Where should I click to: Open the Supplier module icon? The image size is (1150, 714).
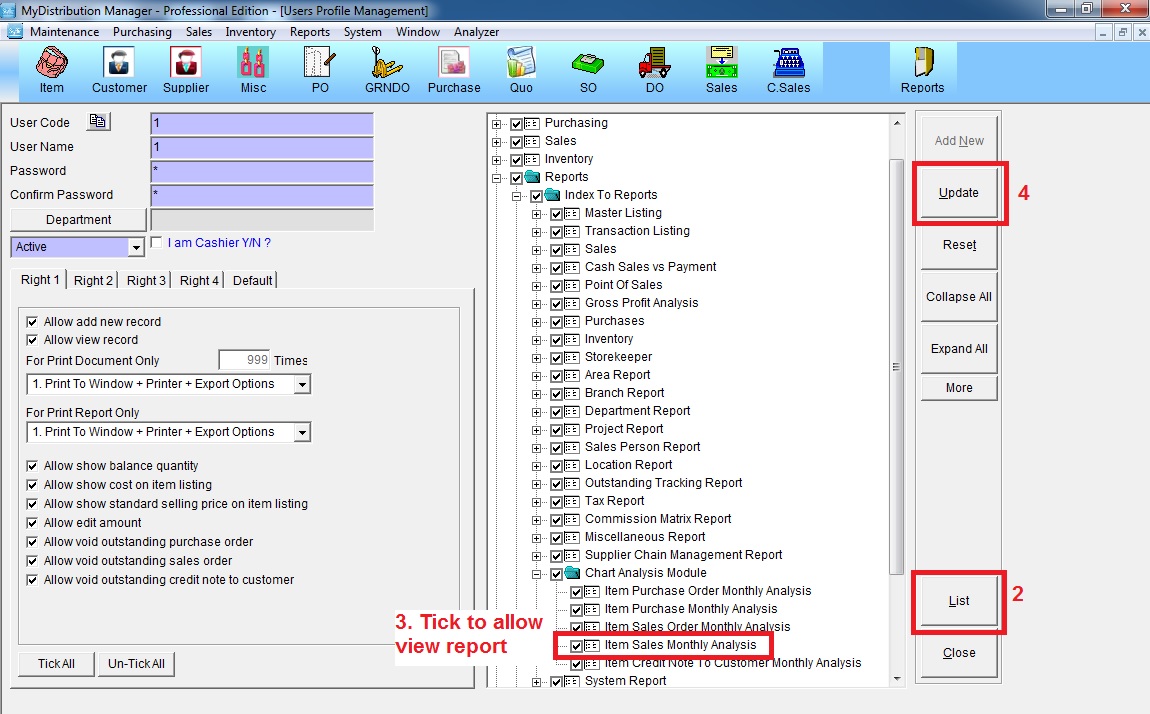click(x=186, y=69)
